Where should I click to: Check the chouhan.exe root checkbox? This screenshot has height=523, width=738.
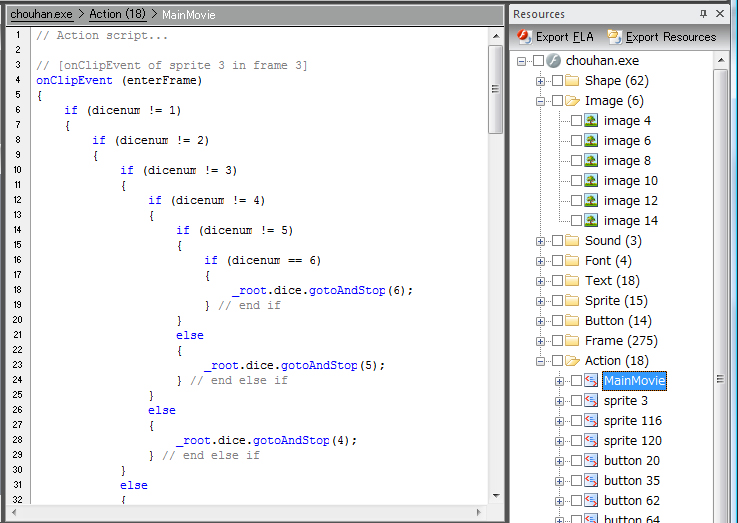(x=538, y=61)
